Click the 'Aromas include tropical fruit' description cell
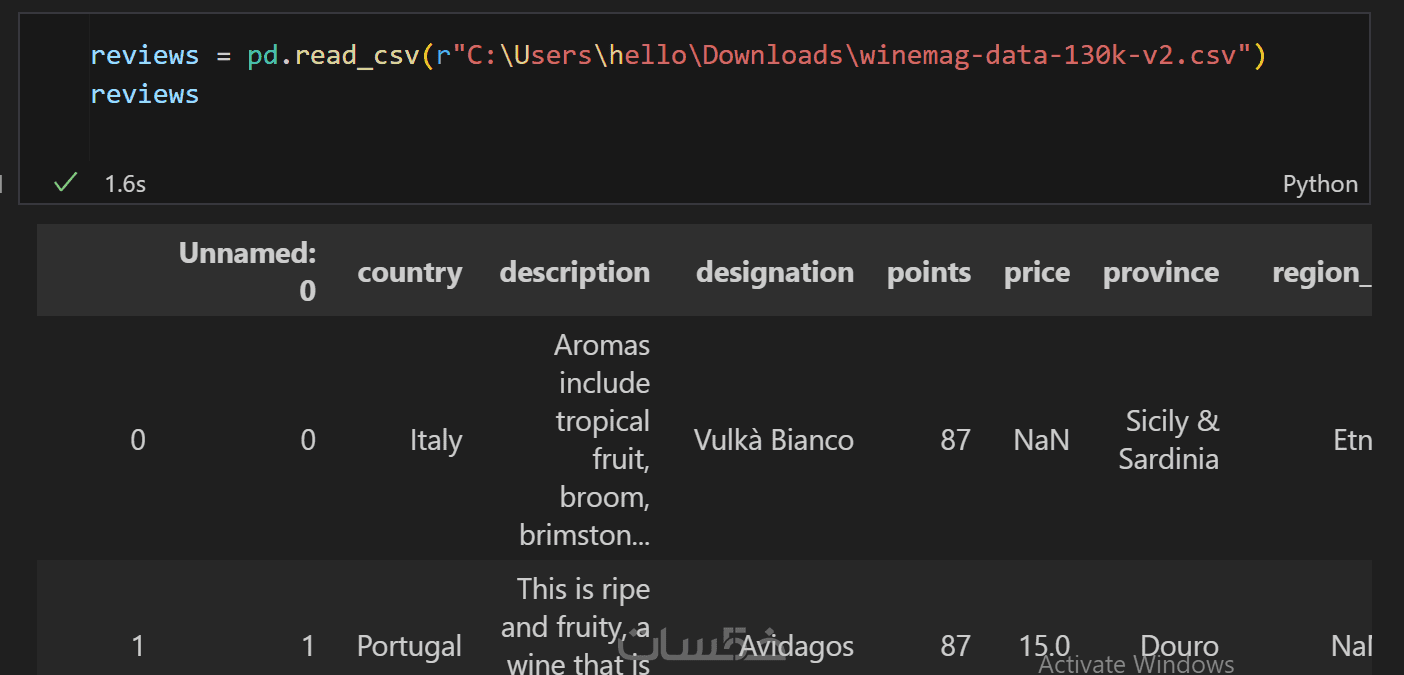This screenshot has height=675, width=1404. [x=590, y=440]
